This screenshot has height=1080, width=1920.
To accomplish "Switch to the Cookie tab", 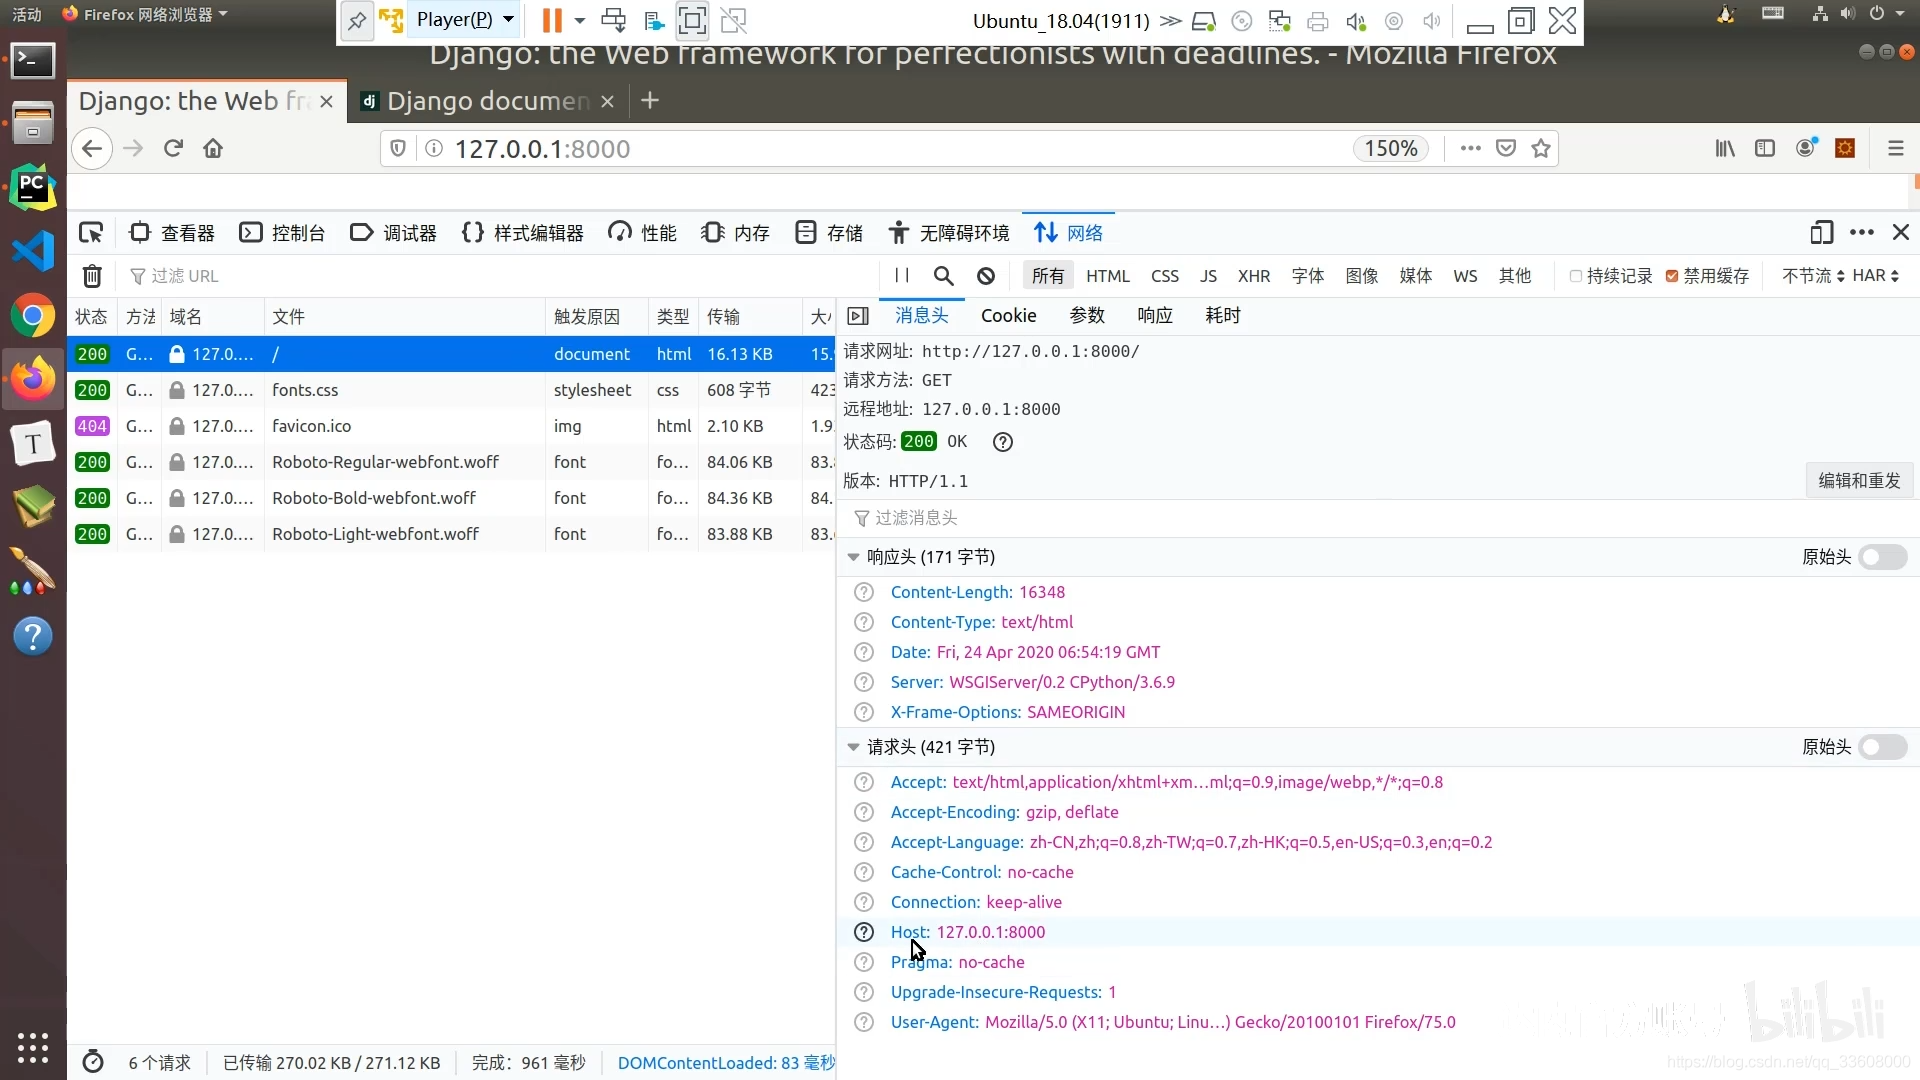I will click(x=1008, y=316).
